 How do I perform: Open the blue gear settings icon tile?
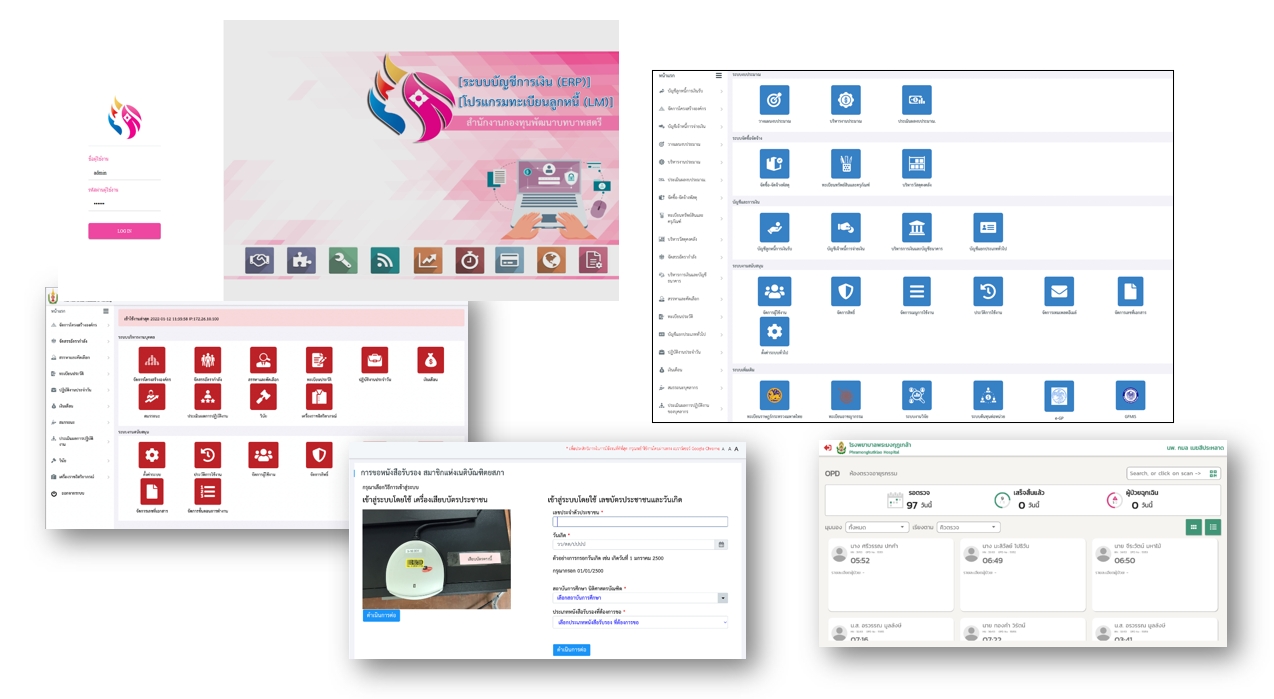point(774,332)
